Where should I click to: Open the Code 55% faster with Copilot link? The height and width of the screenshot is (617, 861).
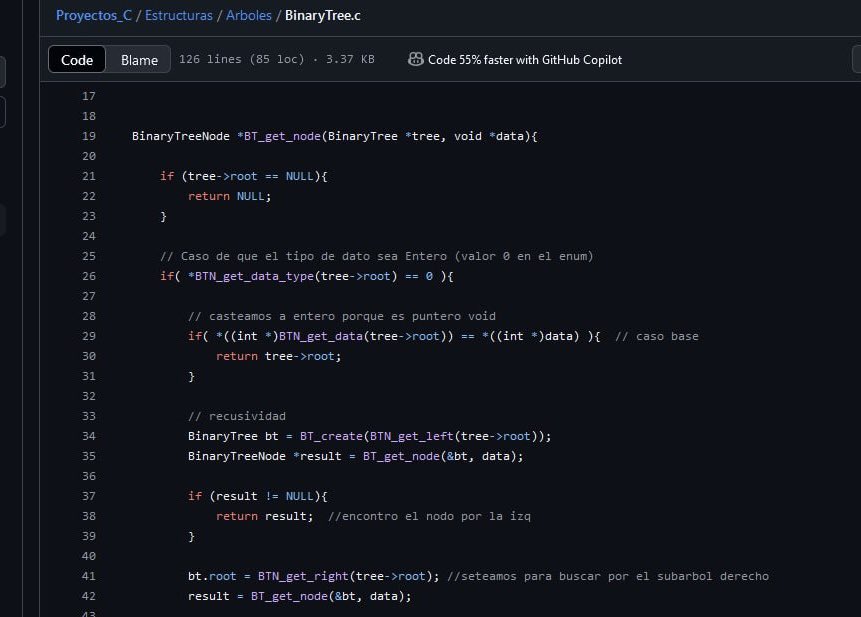point(524,59)
